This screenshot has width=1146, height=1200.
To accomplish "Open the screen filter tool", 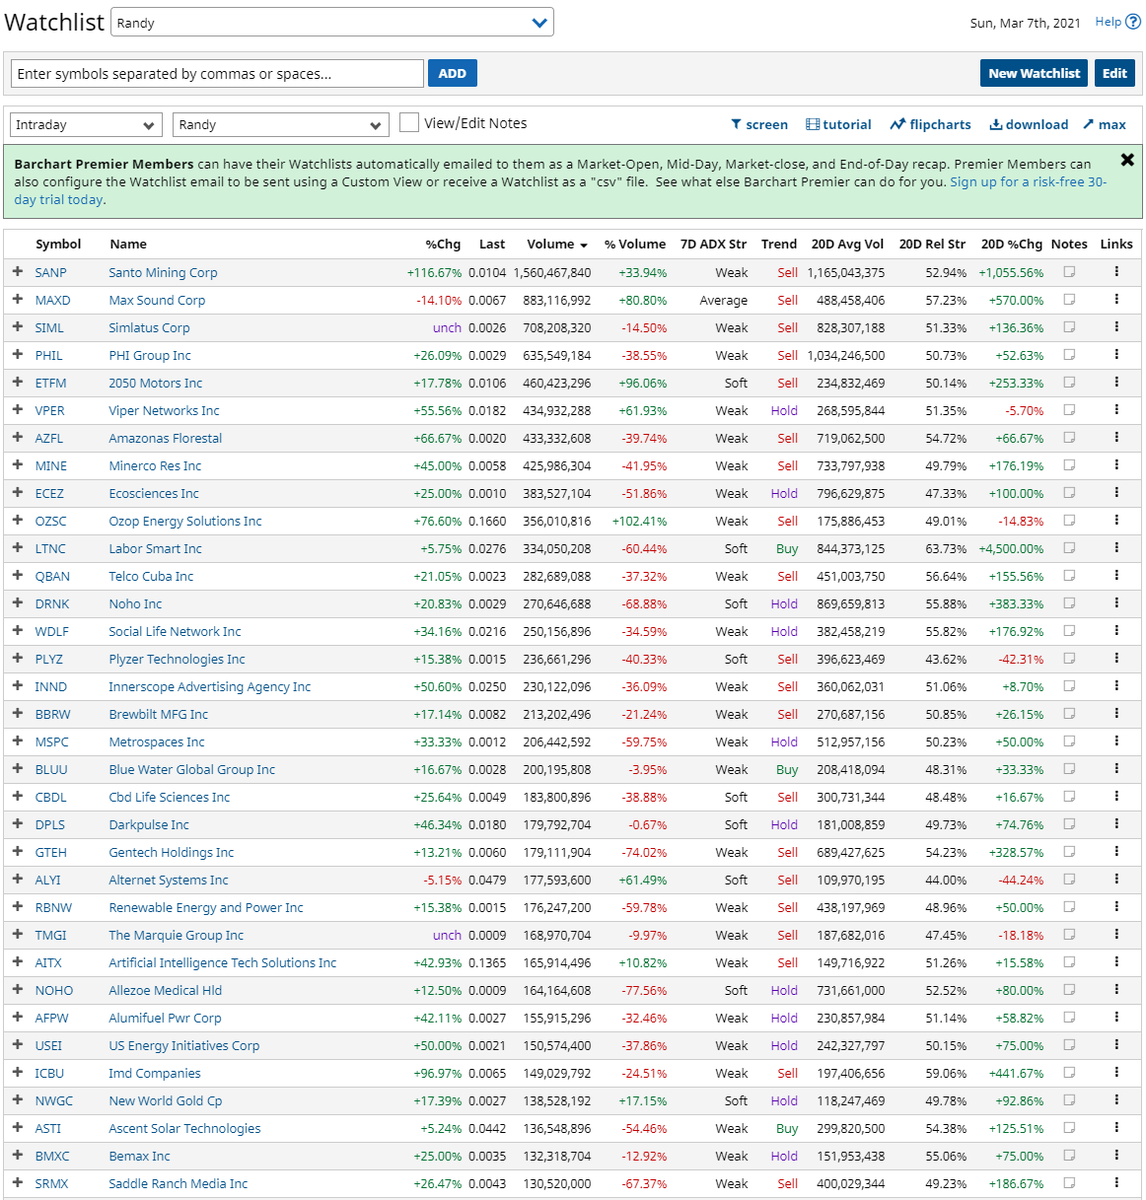I will pos(759,124).
